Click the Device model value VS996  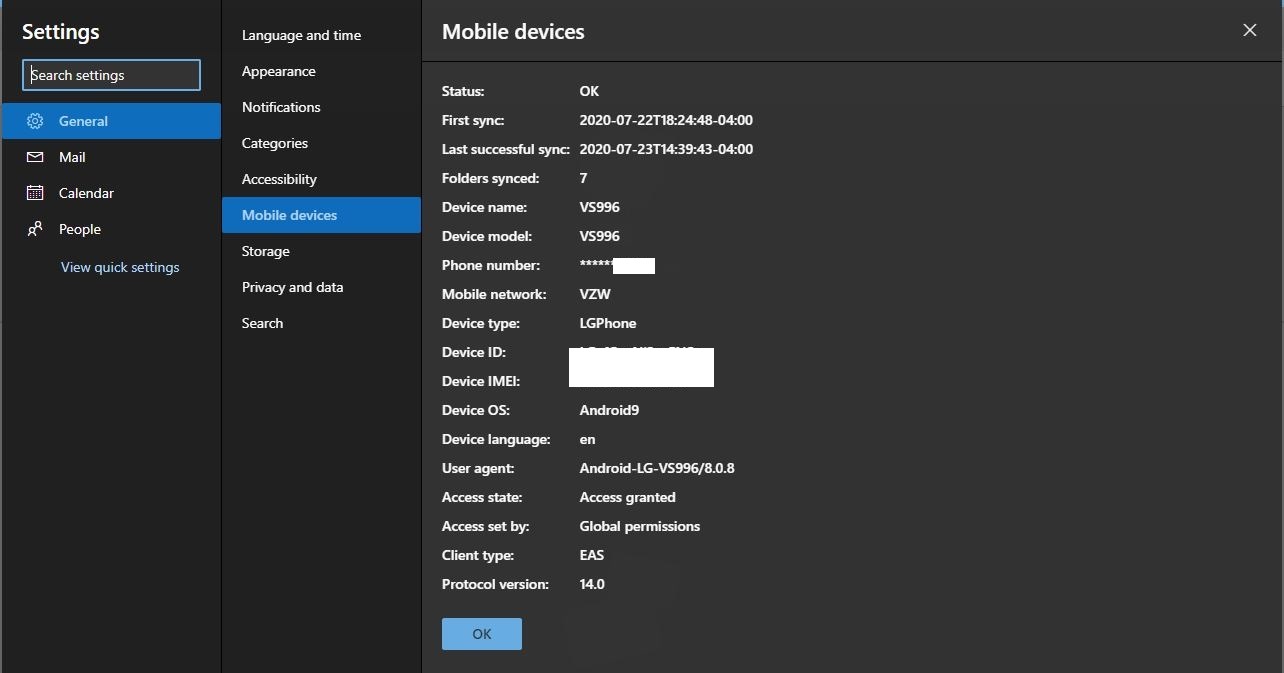pyautogui.click(x=599, y=236)
